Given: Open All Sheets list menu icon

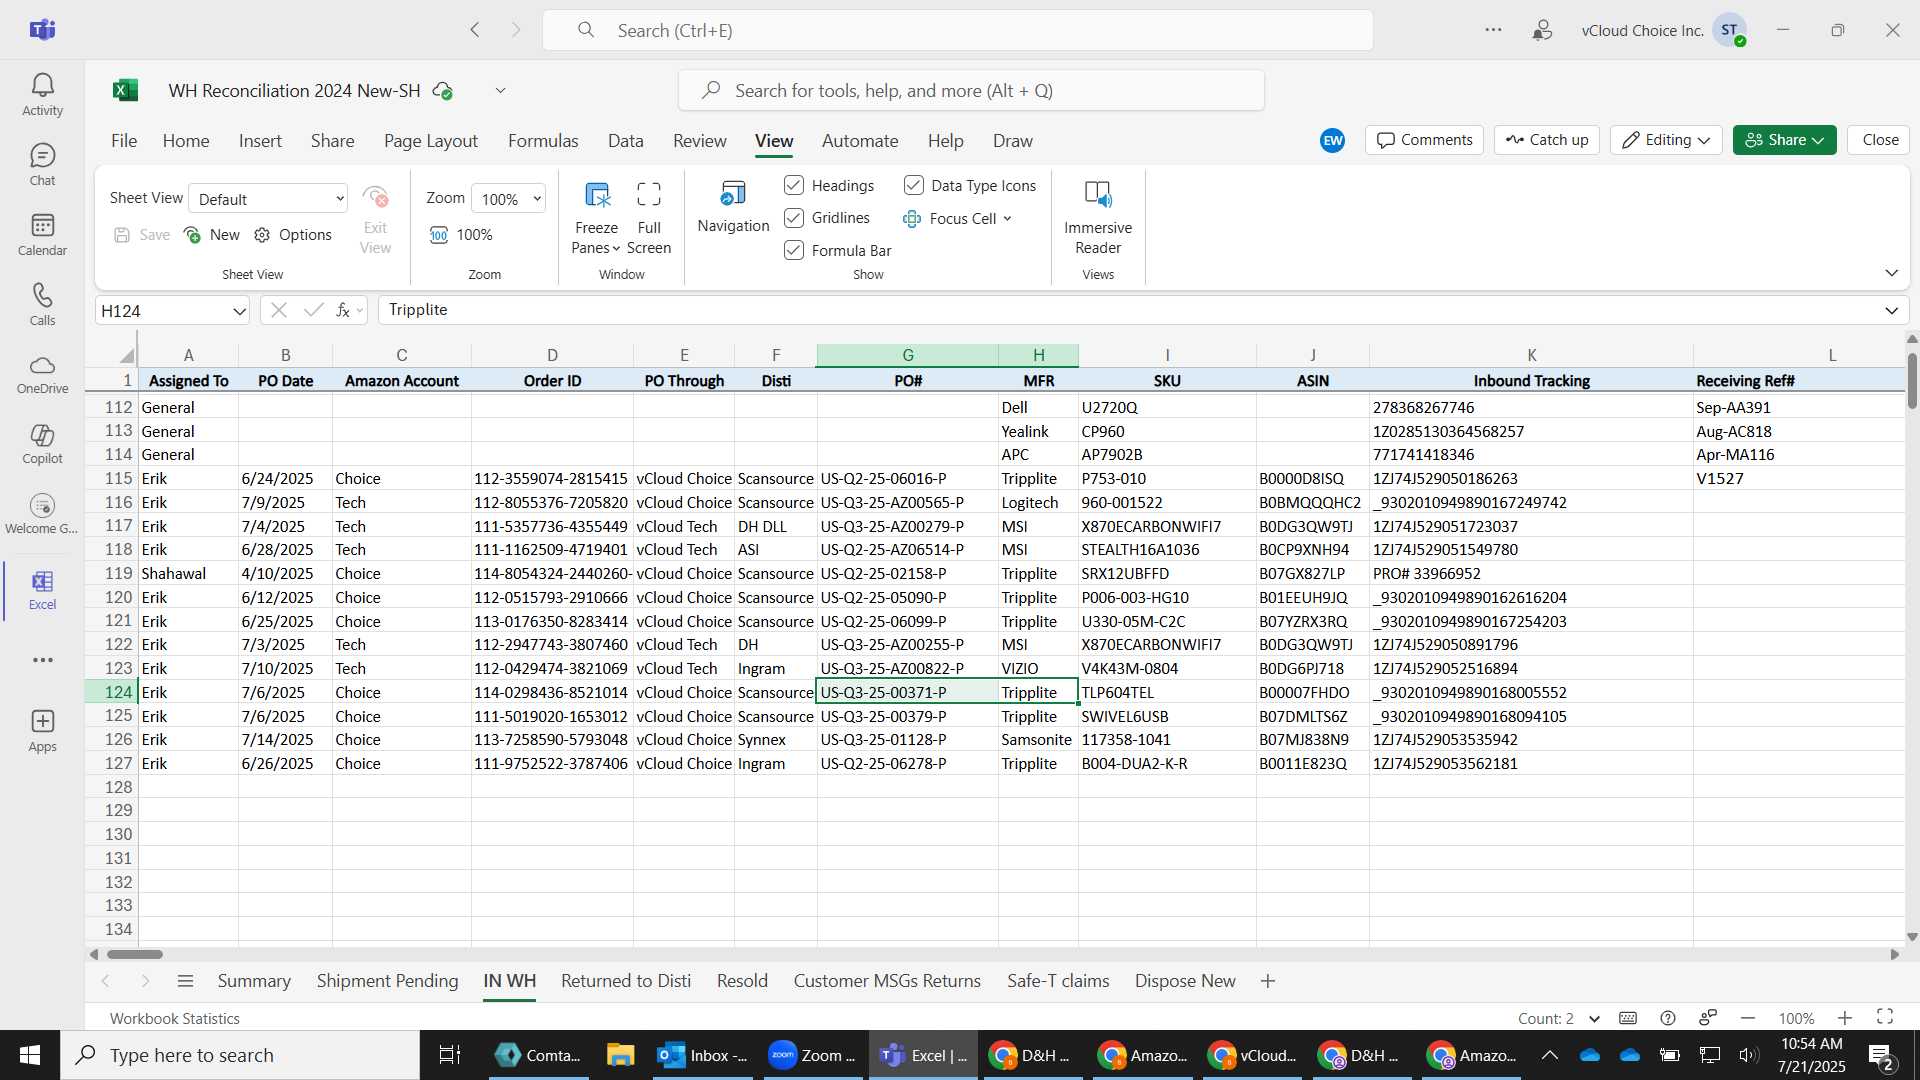Looking at the screenshot, I should pyautogui.click(x=185, y=981).
